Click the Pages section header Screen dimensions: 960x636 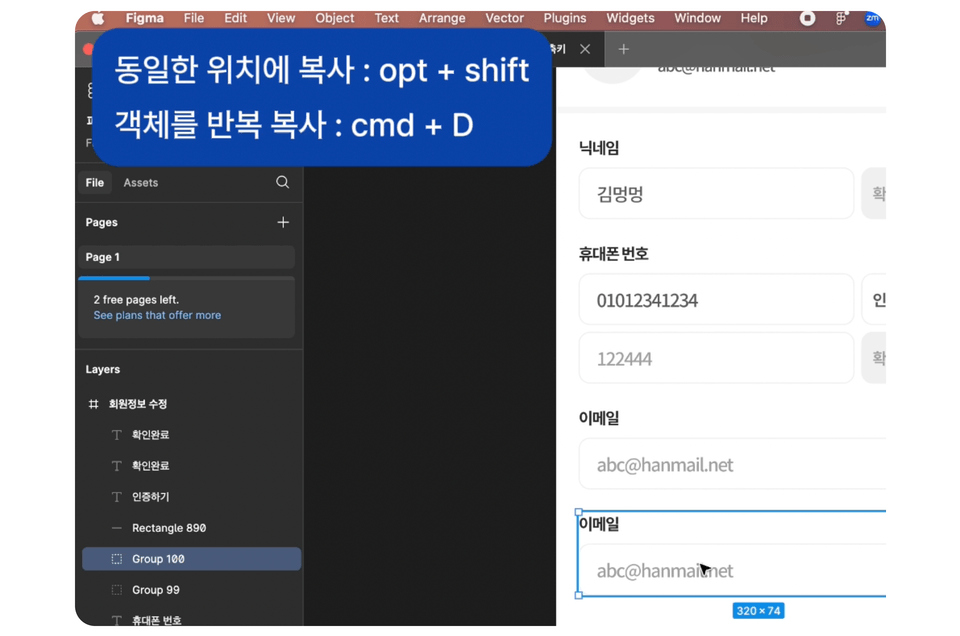[x=102, y=222]
